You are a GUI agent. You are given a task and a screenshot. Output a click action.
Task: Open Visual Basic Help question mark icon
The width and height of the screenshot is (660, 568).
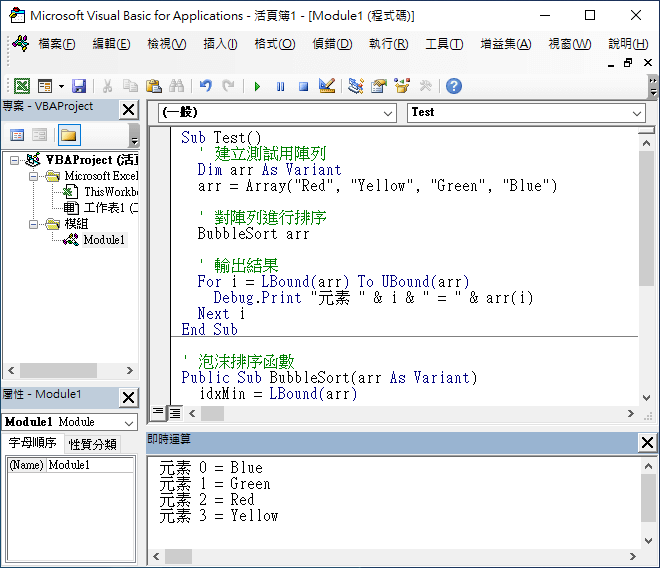(454, 86)
